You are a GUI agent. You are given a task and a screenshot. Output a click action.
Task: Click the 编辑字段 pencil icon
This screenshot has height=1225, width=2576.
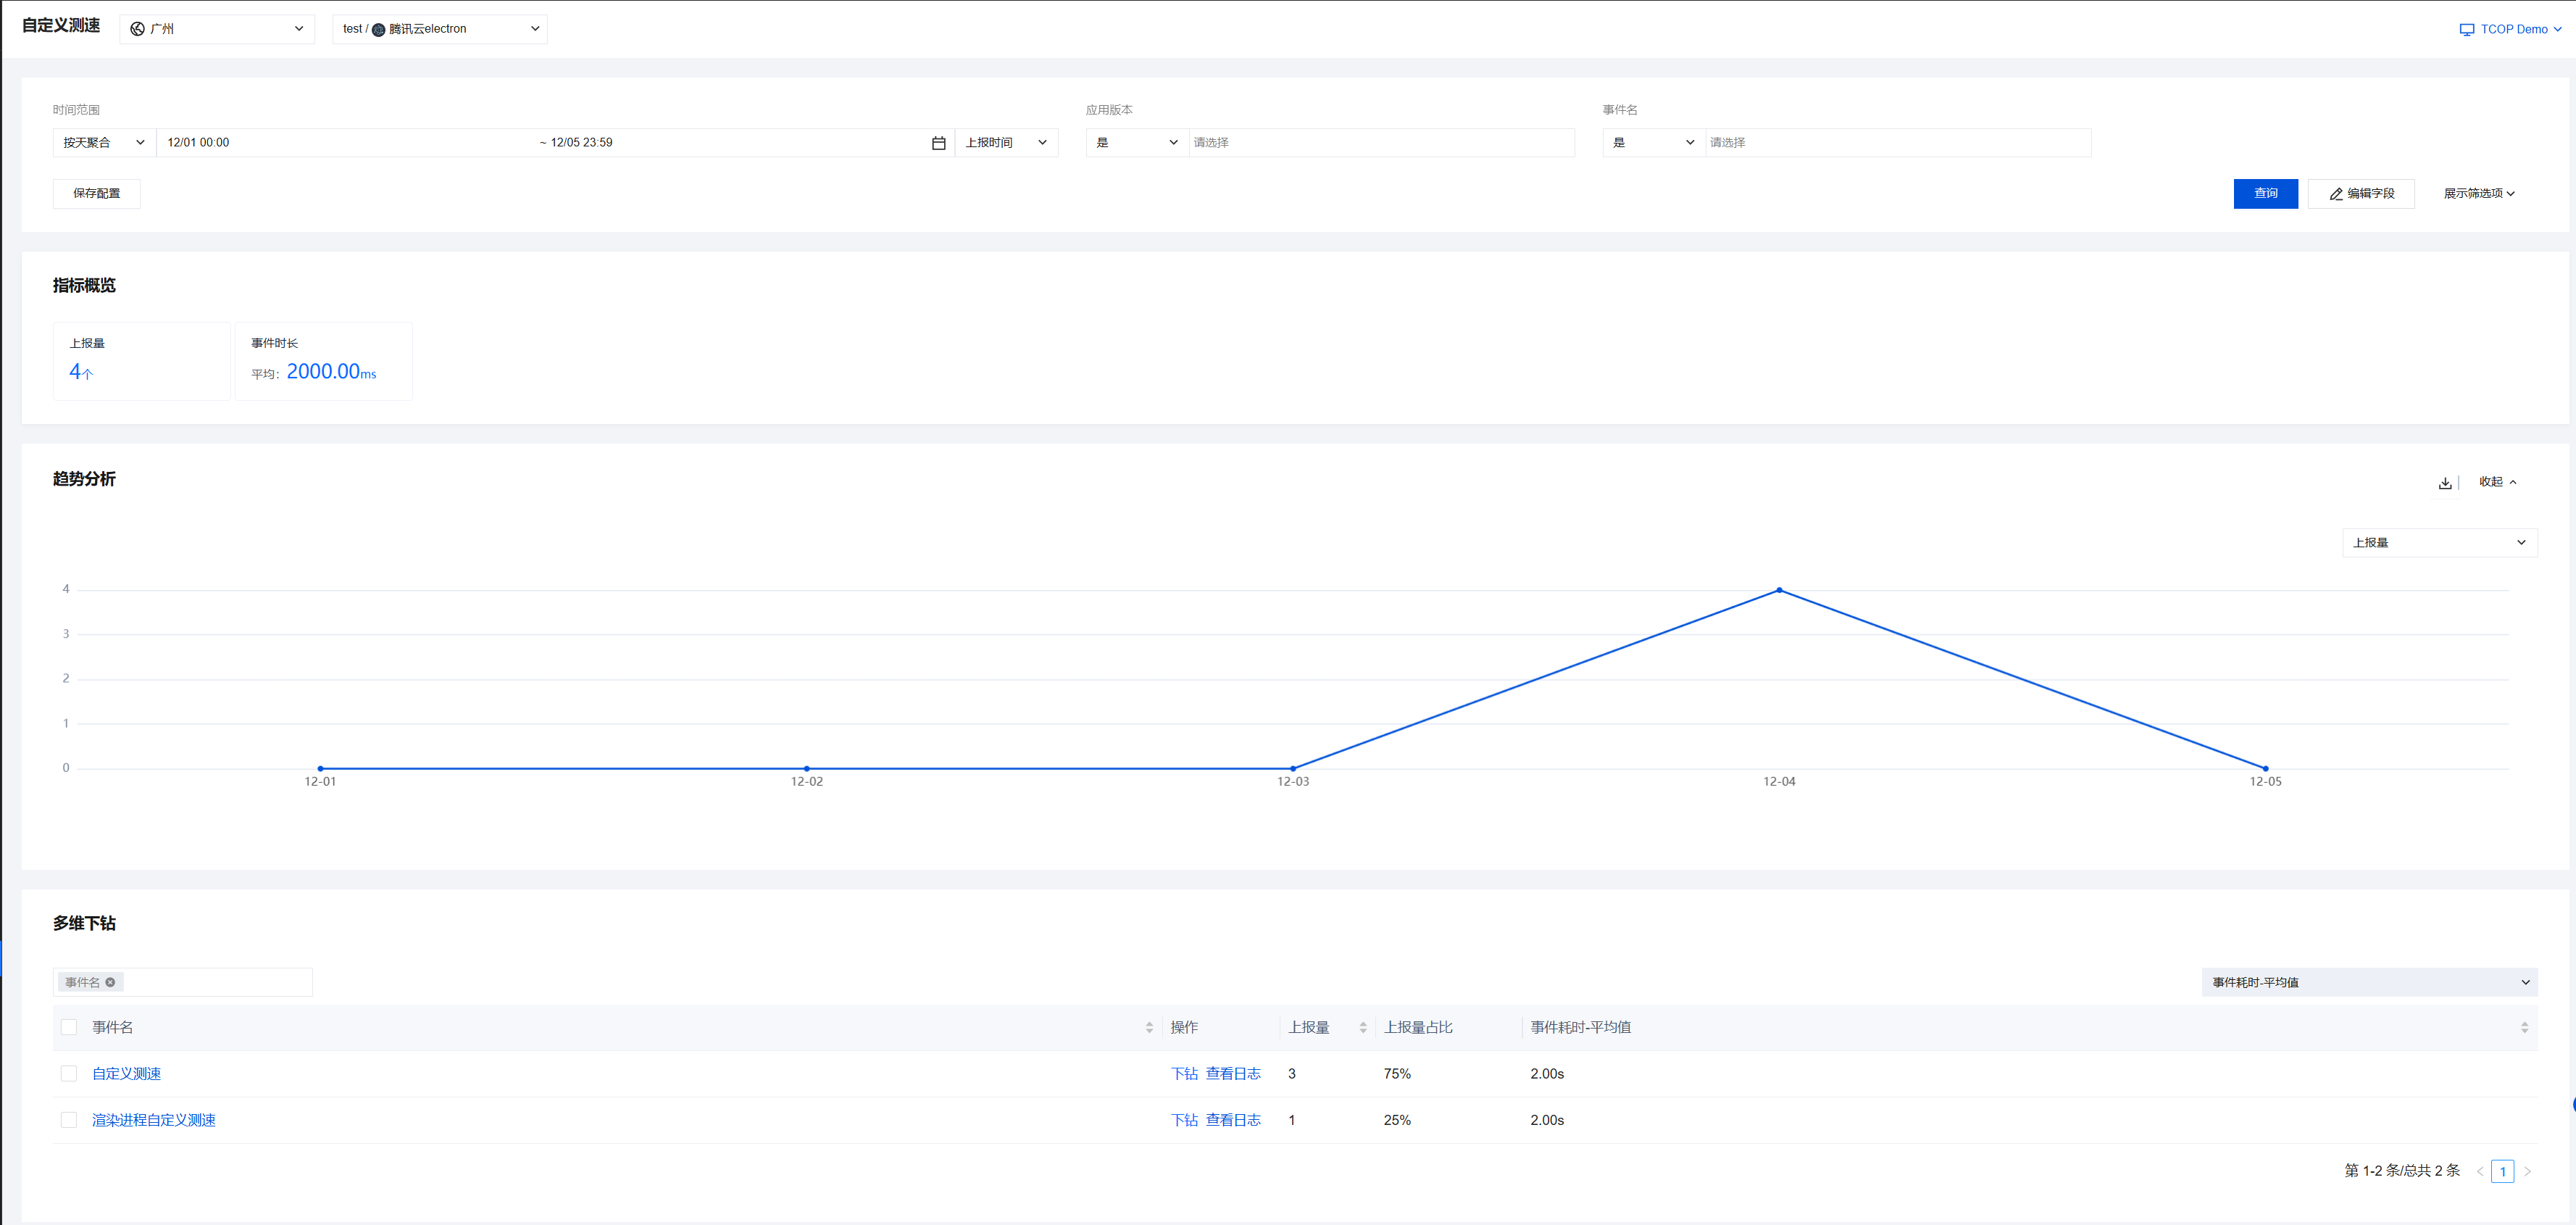(2336, 194)
